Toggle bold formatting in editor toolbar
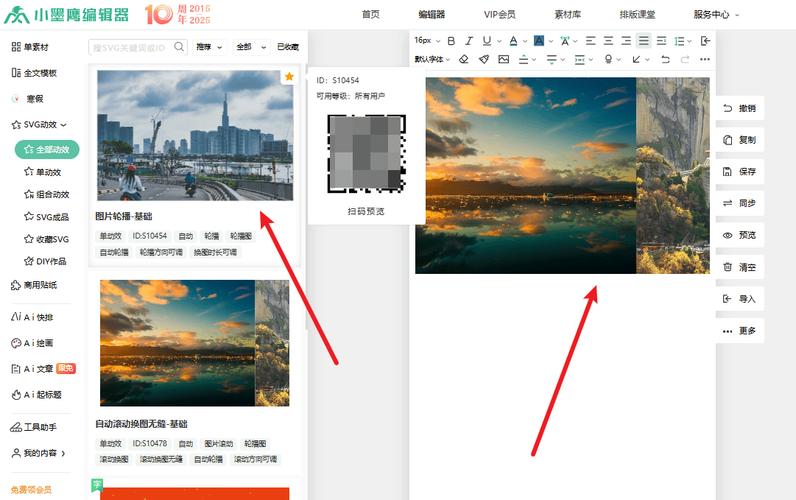Screen dimensions: 796x500 pos(451,41)
